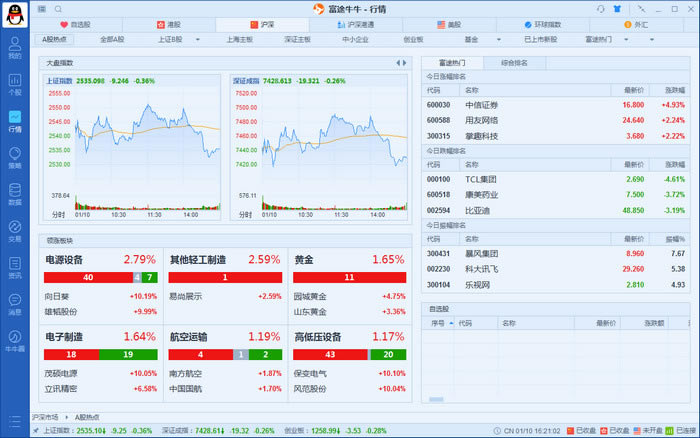Open the 消息 messages icon in sidebar
The height and width of the screenshot is (438, 700).
pos(15,304)
